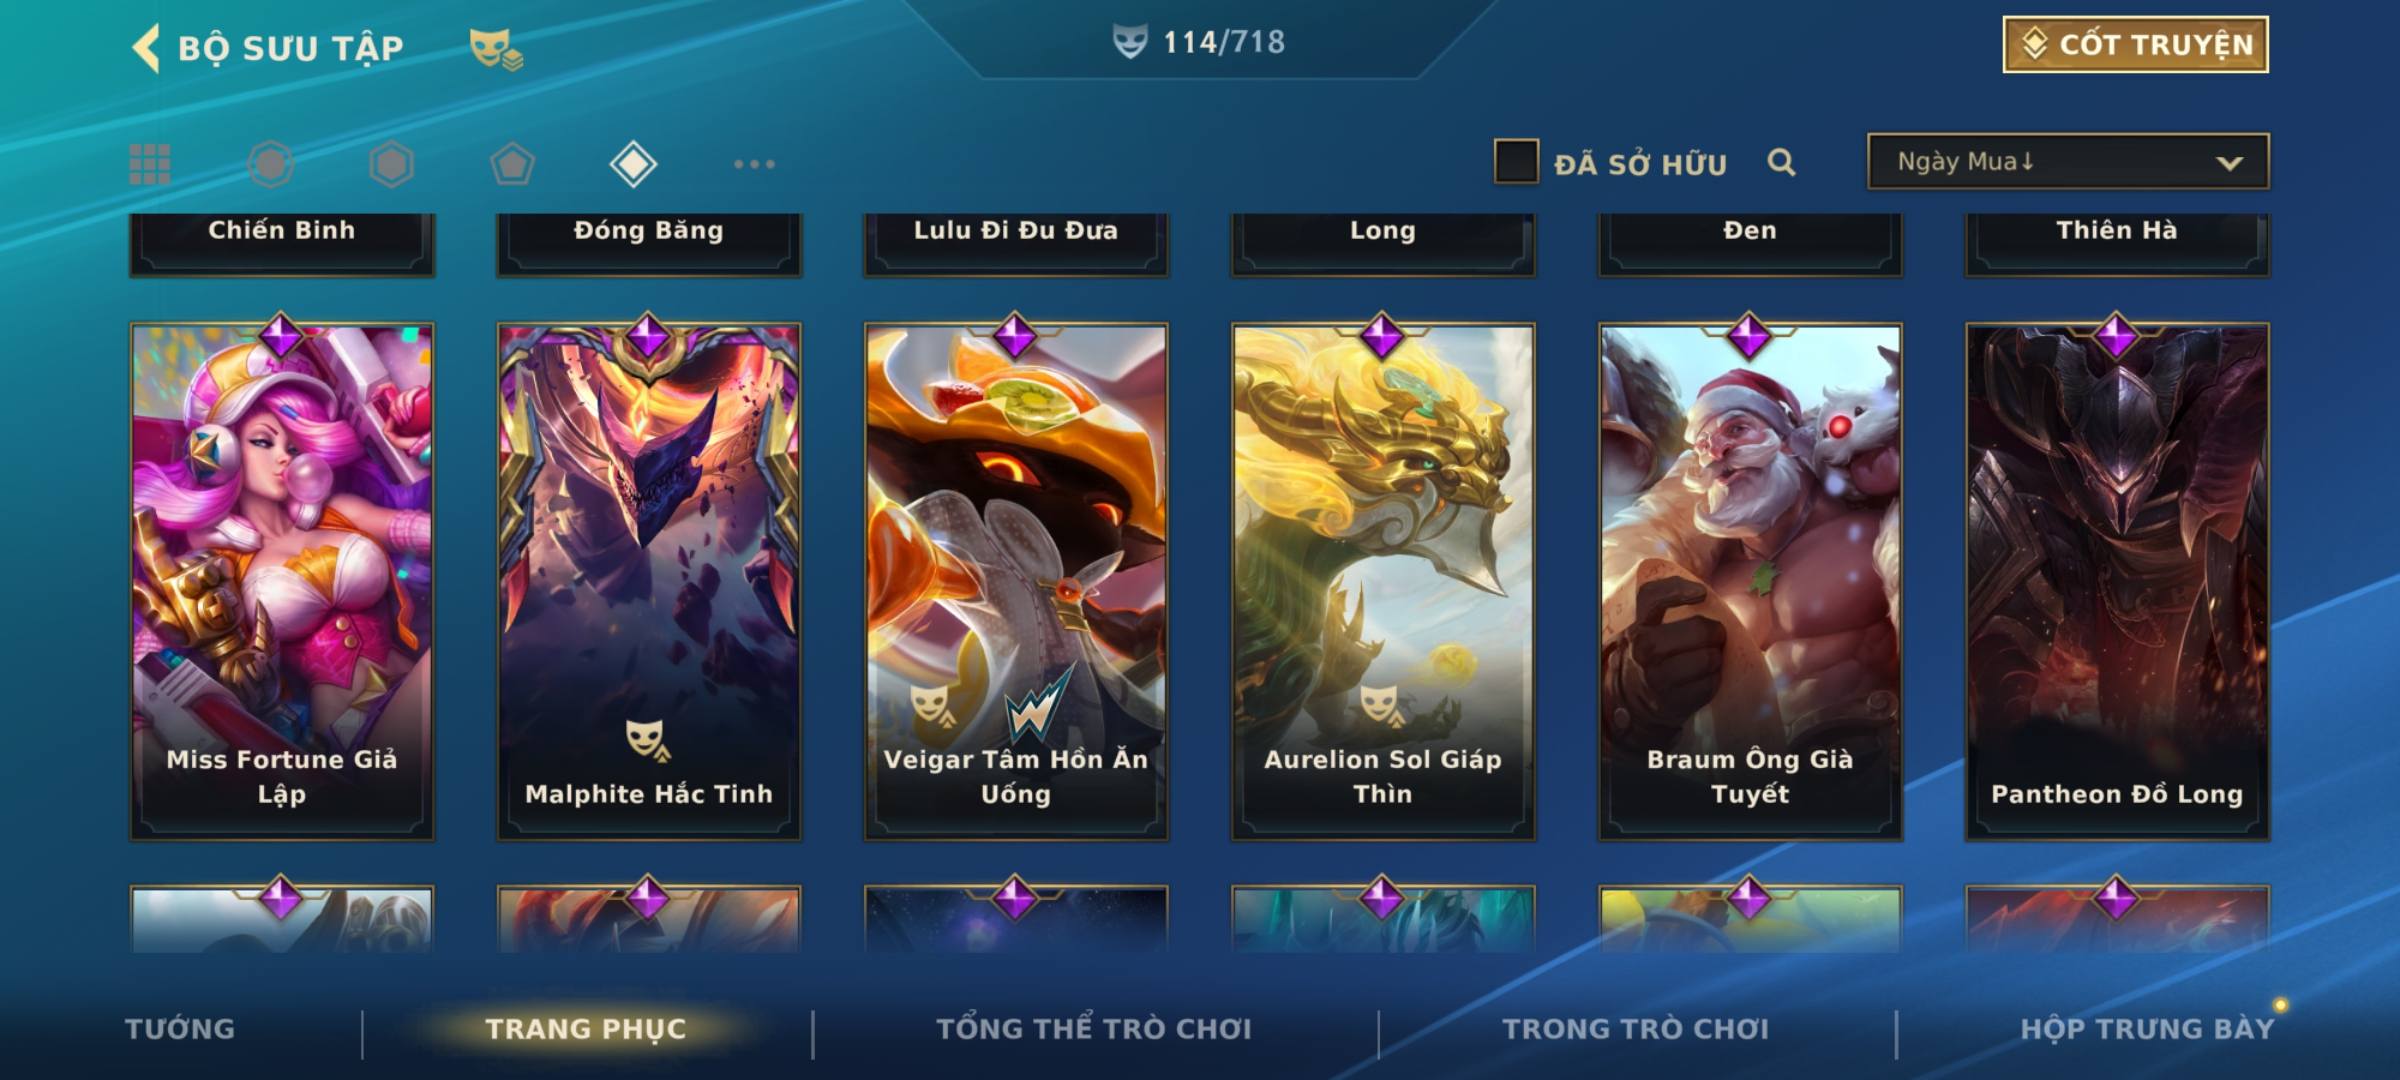The image size is (2400, 1080).
Task: Switch to the Tướng tab
Action: 180,1029
